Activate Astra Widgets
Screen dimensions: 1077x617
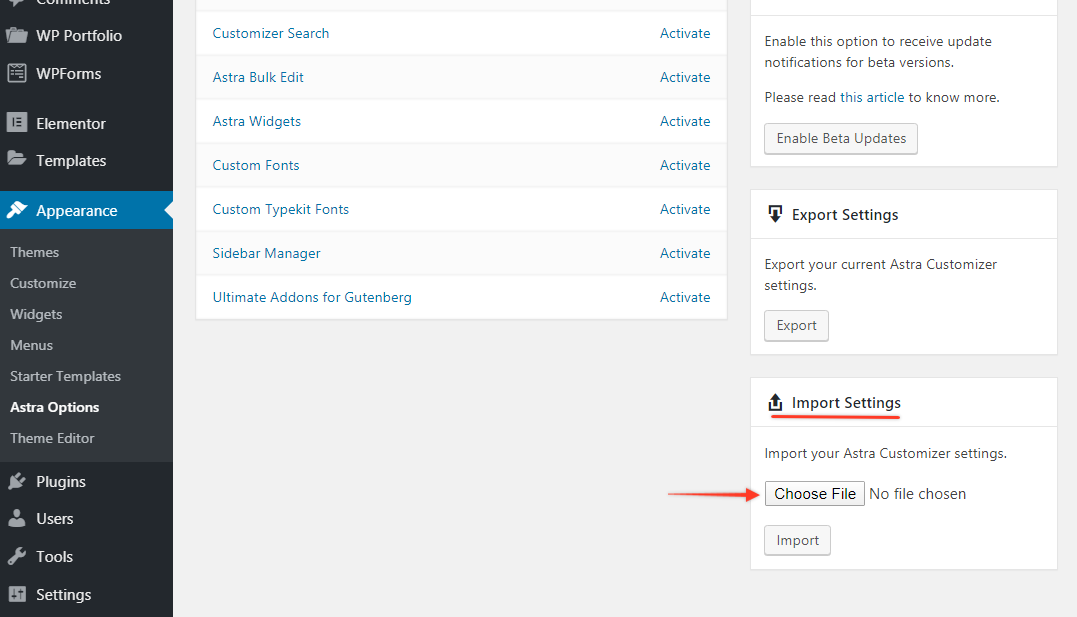coord(685,121)
